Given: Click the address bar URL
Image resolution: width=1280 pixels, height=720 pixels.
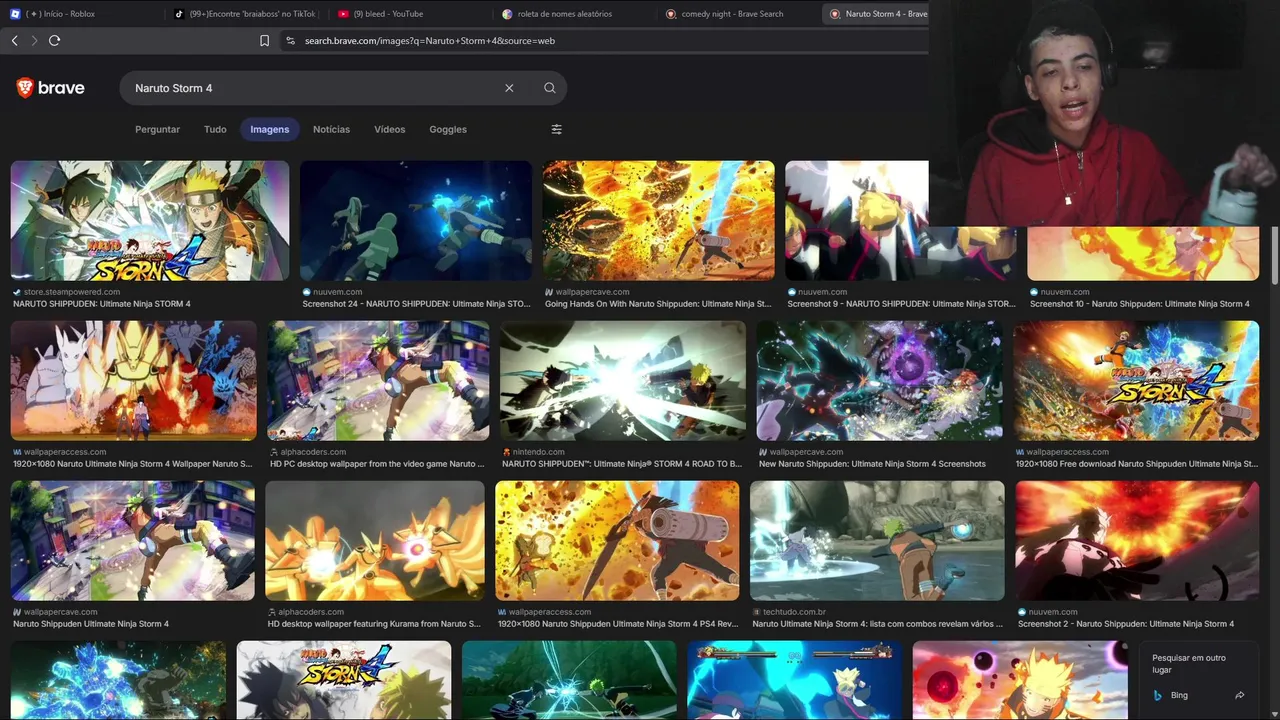Looking at the screenshot, I should click(430, 41).
